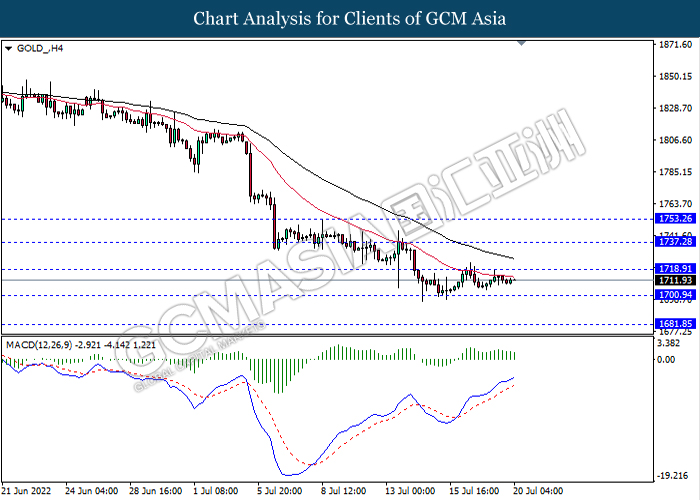Click the 24 Jun 04:00 time label
The width and height of the screenshot is (700, 500).
click(x=92, y=491)
